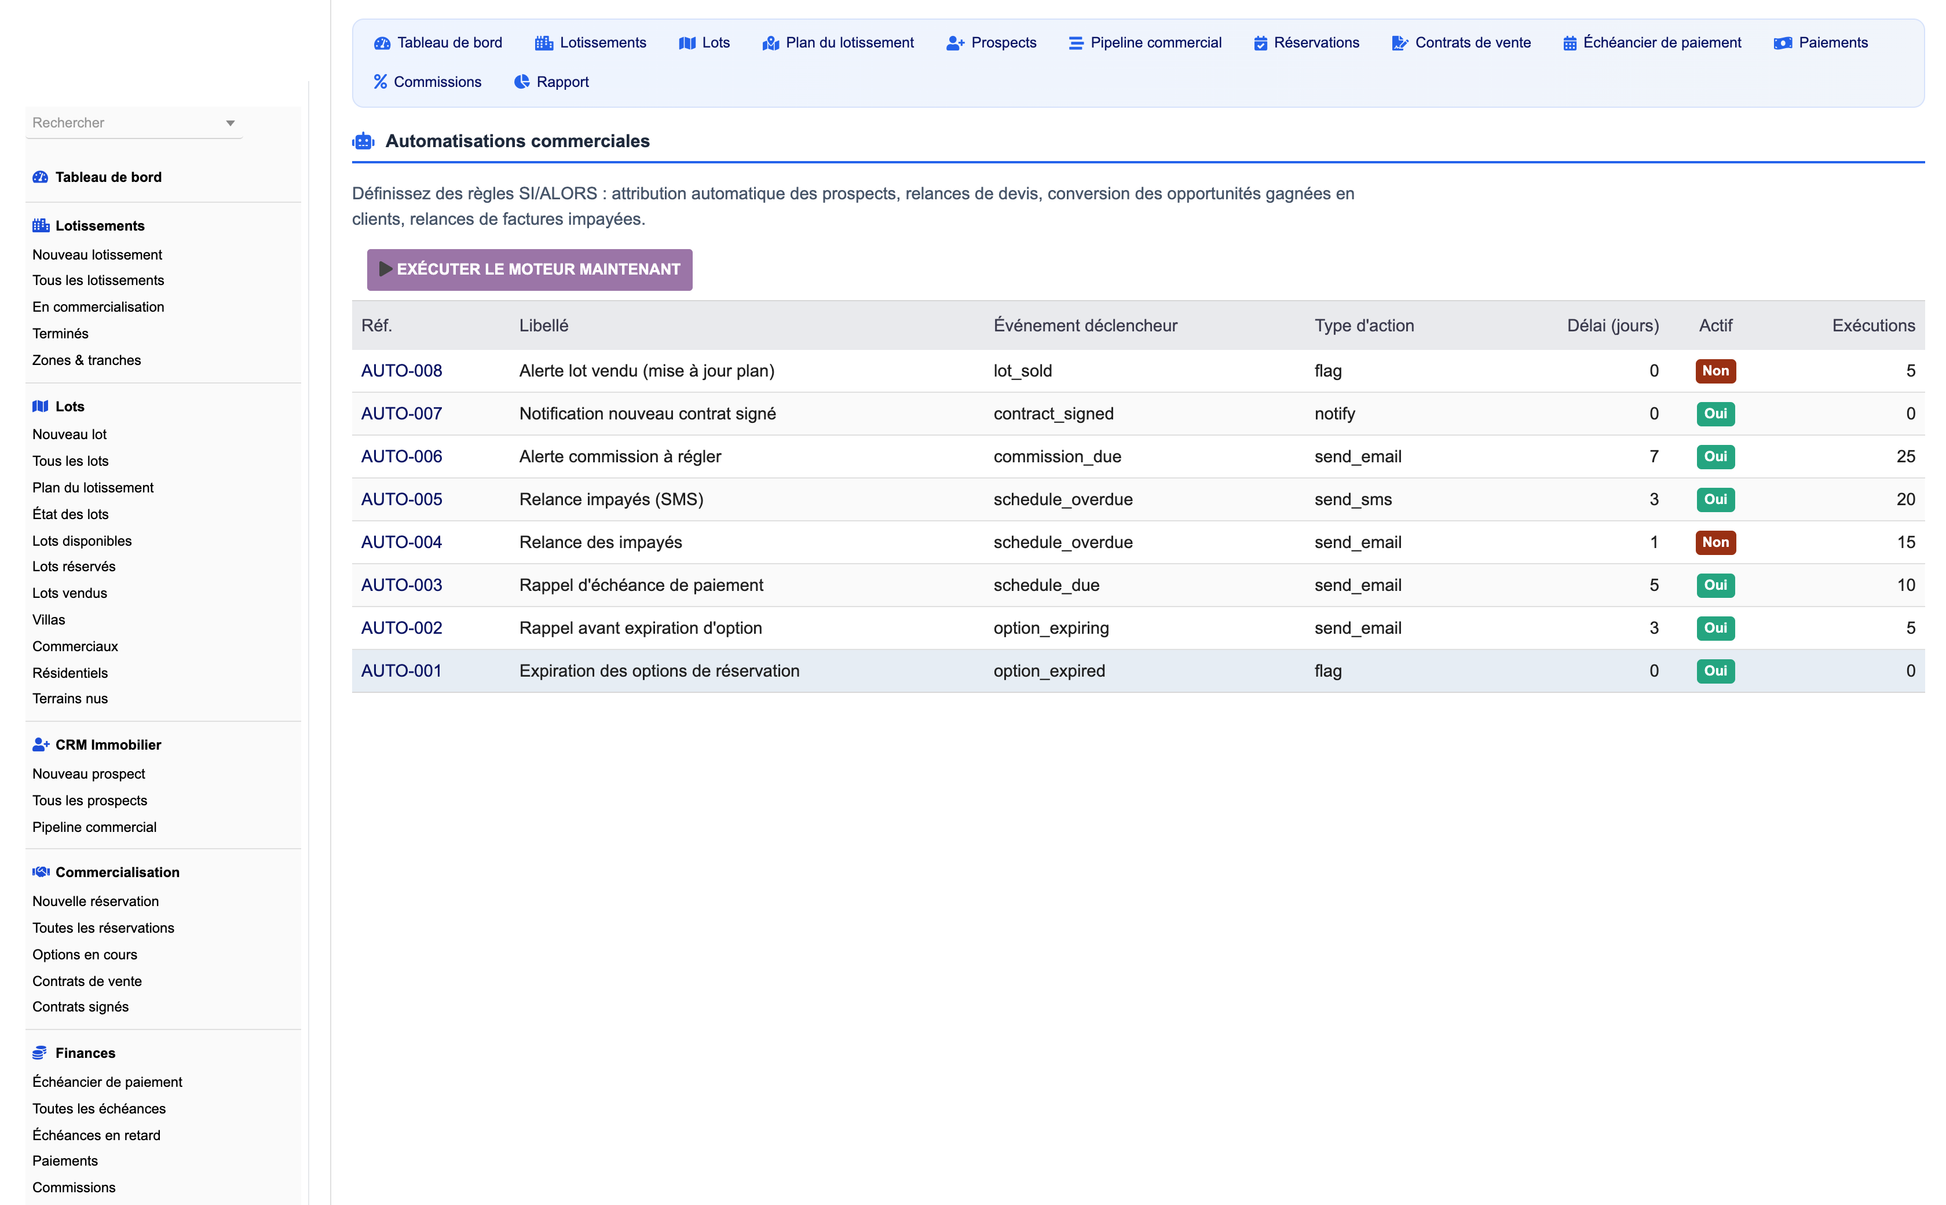Run EXÉCUTER LE MOTEUR MAINTENANT button
Viewport: 1946px width, 1205px height.
pos(529,270)
